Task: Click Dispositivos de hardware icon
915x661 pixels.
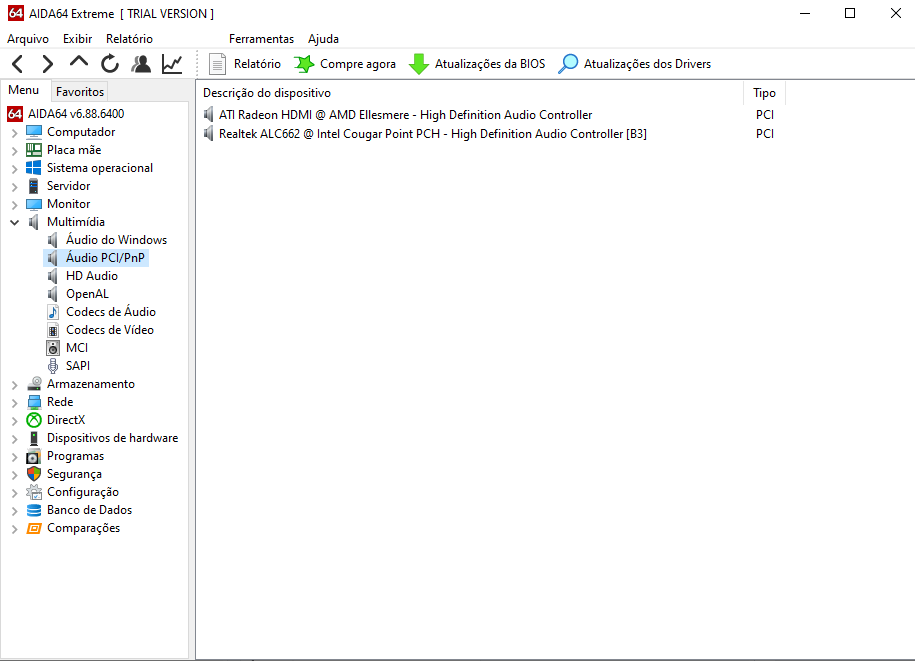Action: 34,438
